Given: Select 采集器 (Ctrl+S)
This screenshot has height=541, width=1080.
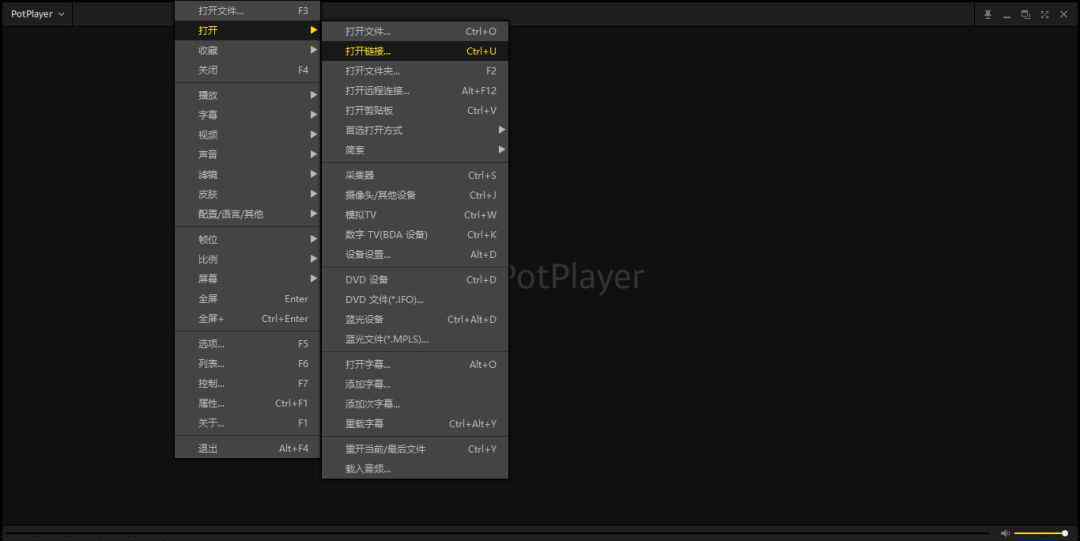Looking at the screenshot, I should pyautogui.click(x=415, y=175).
